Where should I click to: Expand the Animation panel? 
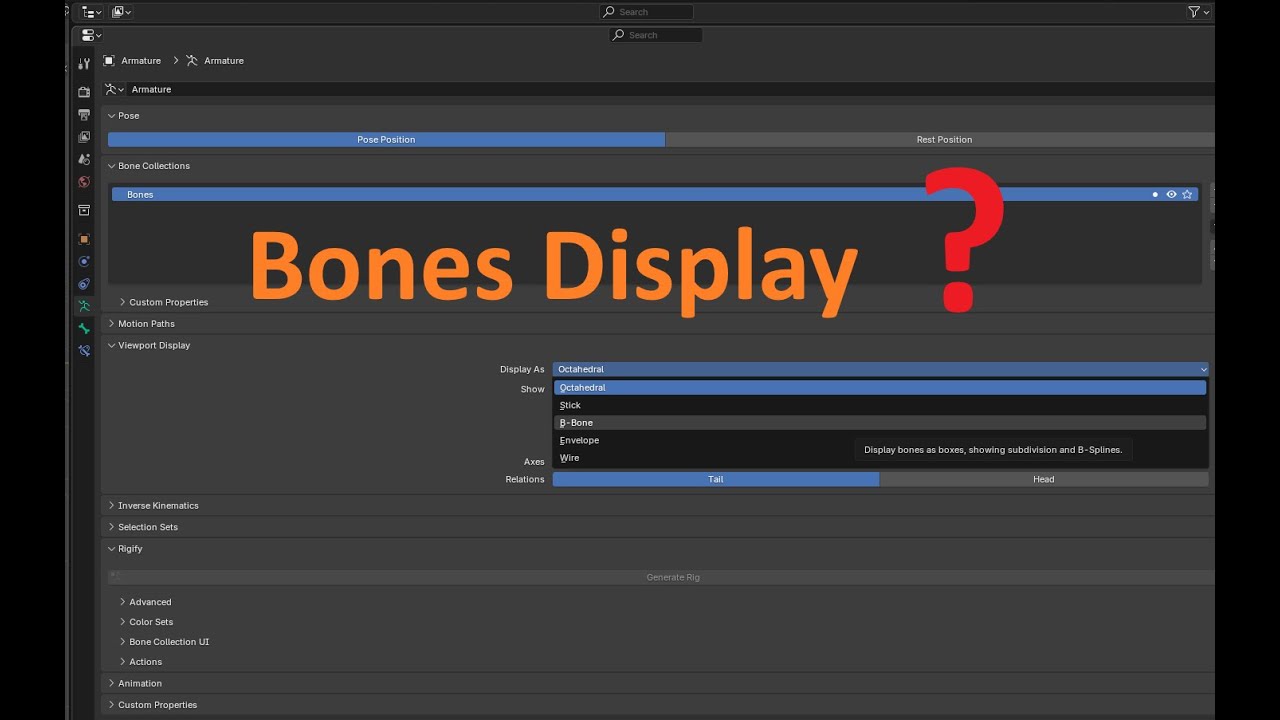click(112, 684)
